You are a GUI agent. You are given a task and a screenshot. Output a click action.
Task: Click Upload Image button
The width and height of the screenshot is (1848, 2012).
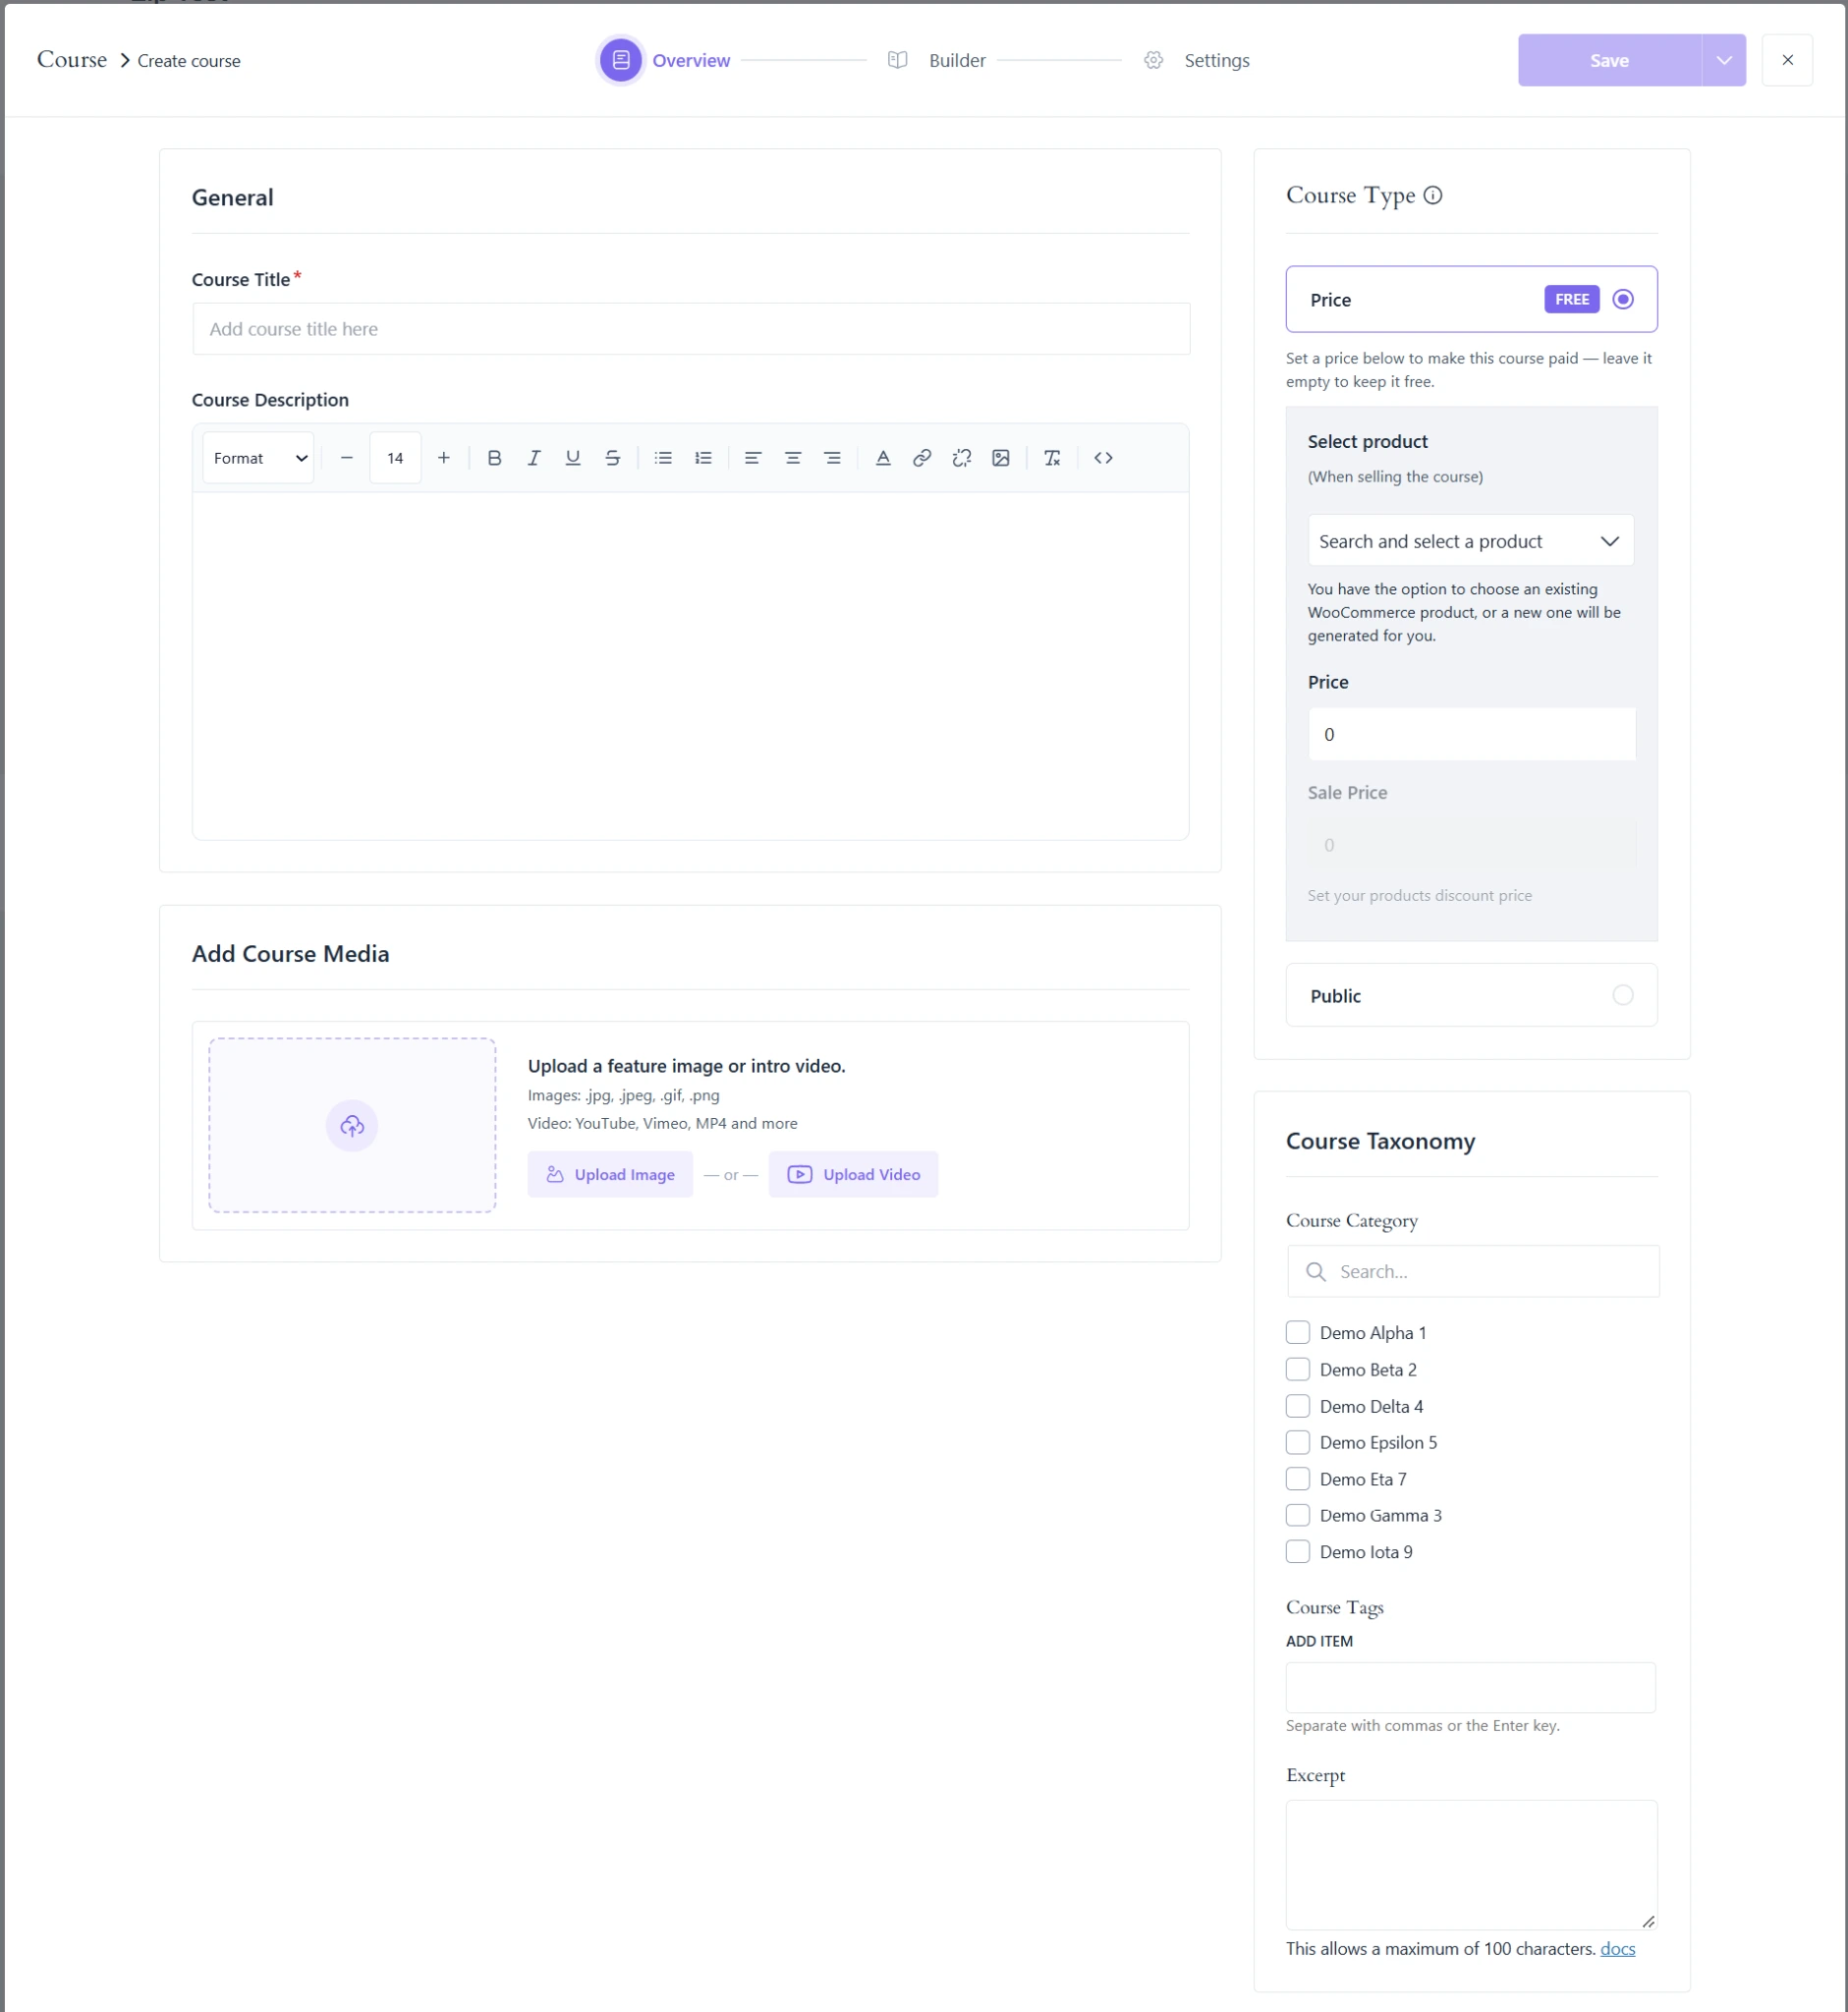pyautogui.click(x=610, y=1175)
